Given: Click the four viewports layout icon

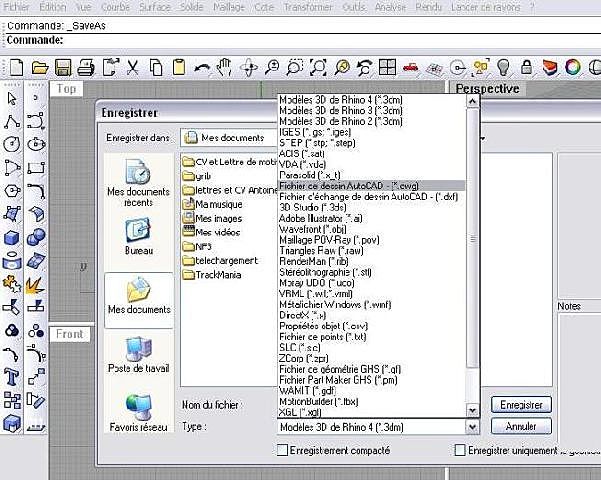Looking at the screenshot, I should coord(387,67).
